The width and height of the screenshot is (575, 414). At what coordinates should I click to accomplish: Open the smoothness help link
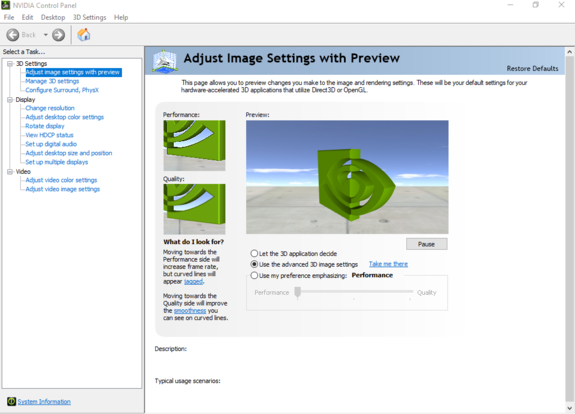point(190,311)
